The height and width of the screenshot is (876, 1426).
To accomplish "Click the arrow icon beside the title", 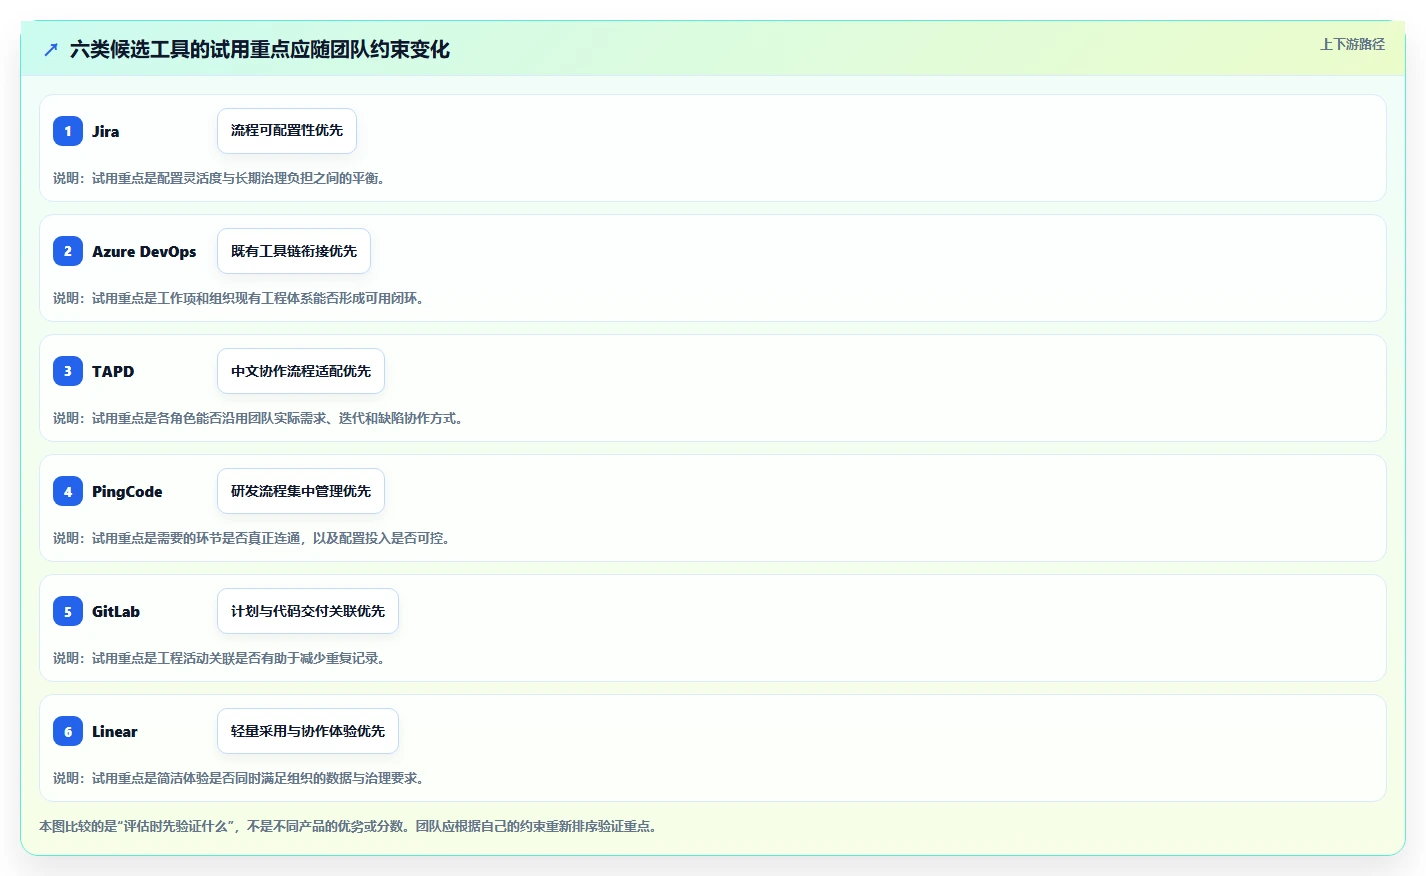I will 51,49.
